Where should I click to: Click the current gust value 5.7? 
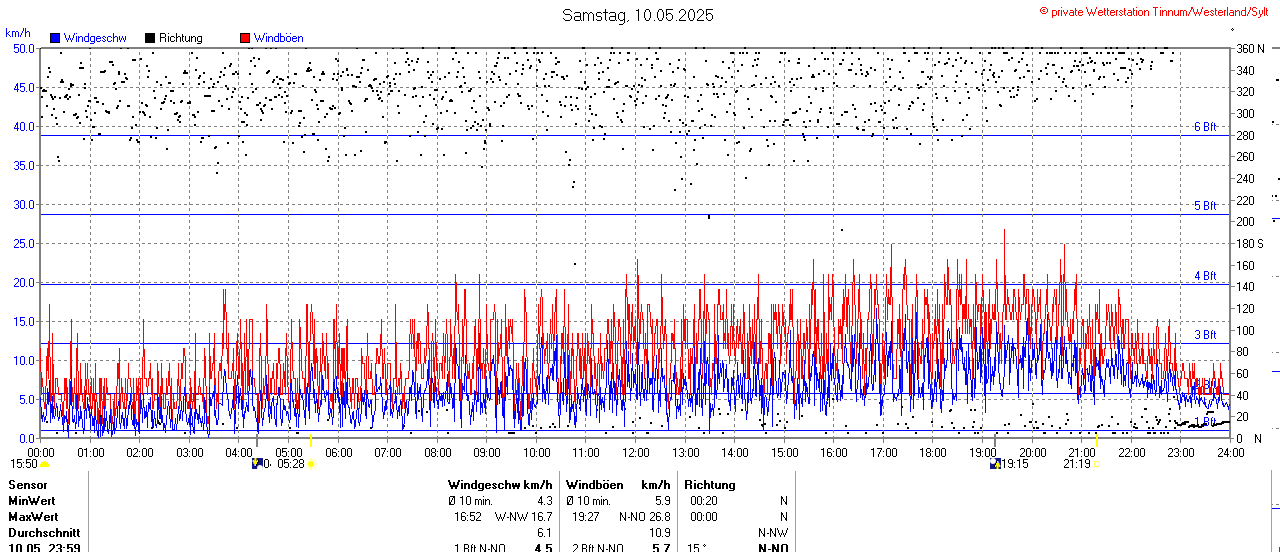pos(662,548)
